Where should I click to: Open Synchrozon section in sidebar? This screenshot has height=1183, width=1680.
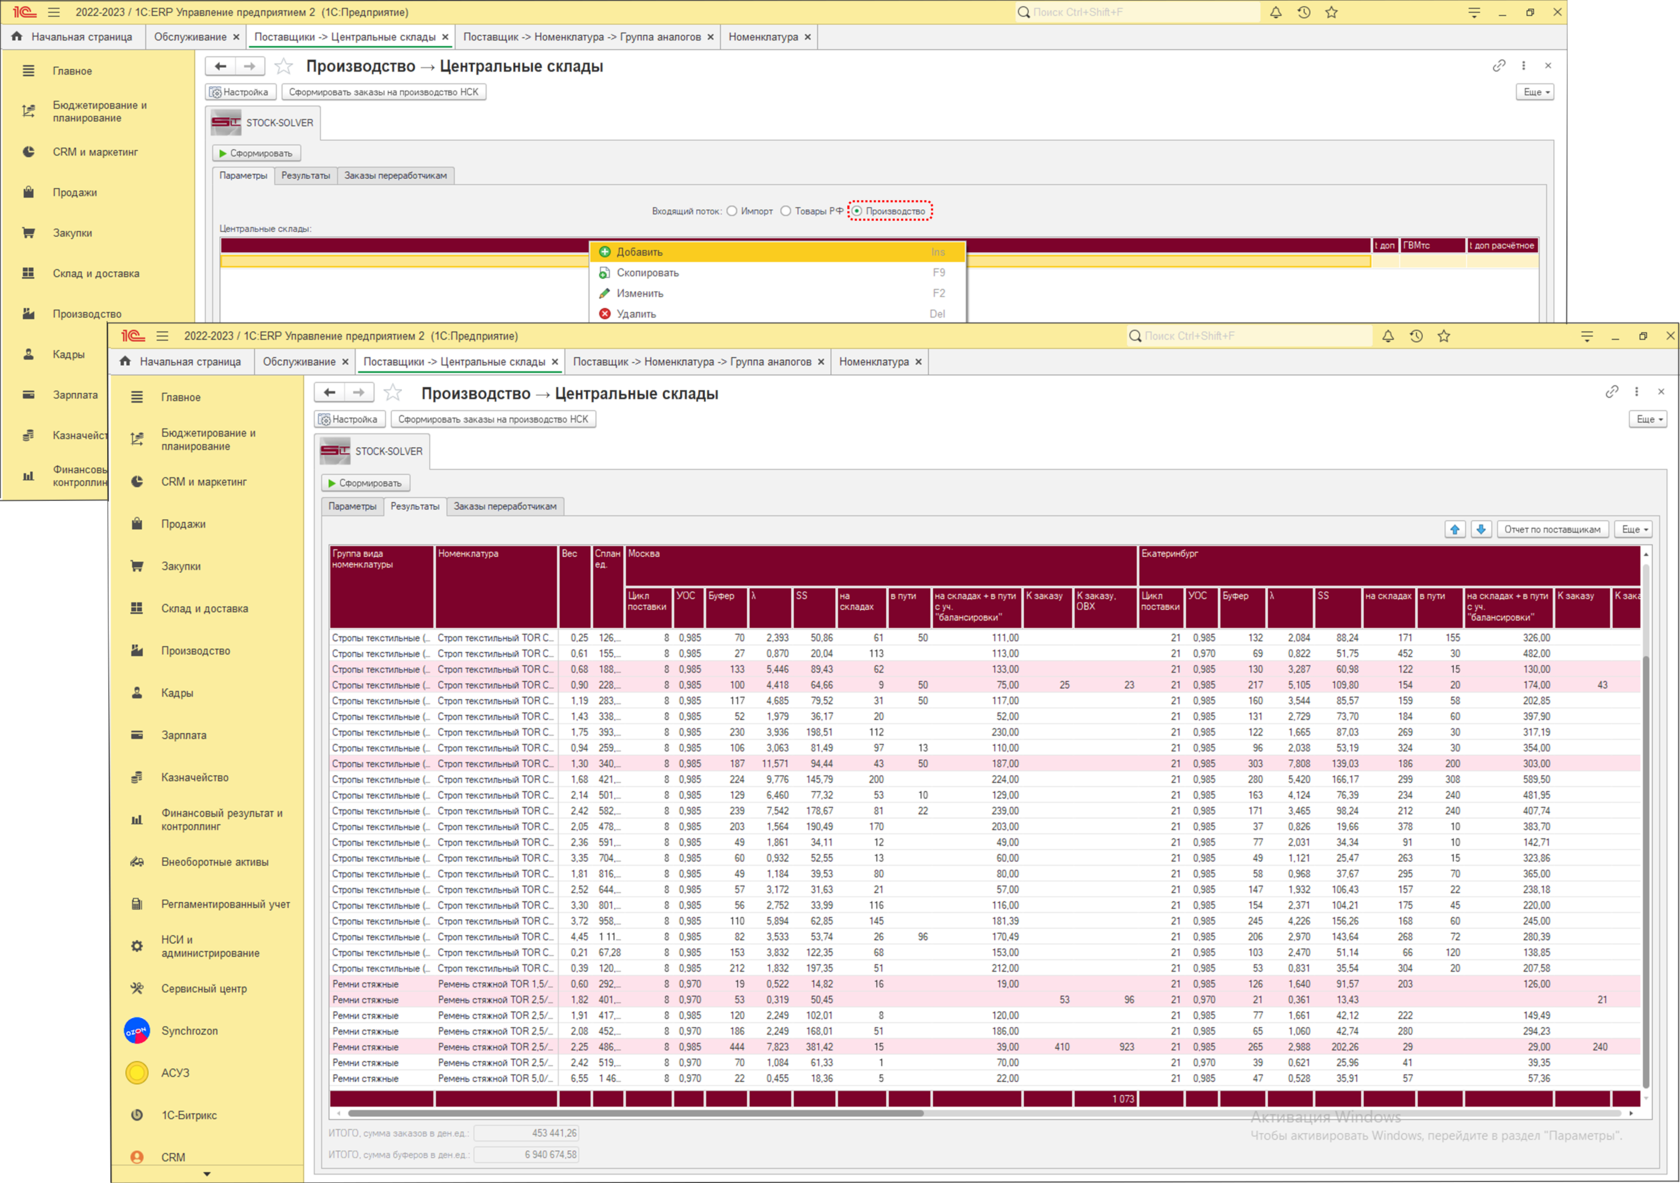coord(189,1031)
